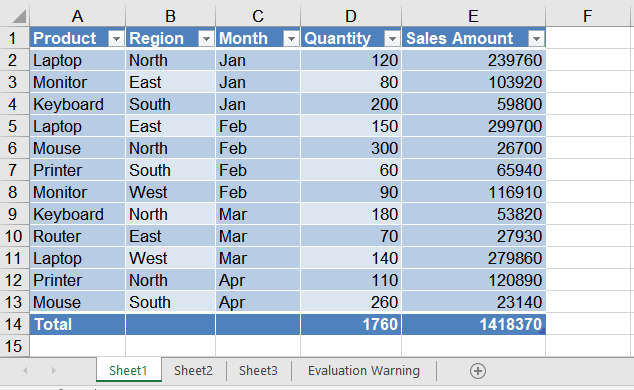Switch to the Sheet1 tab
The image size is (634, 390).
point(128,370)
